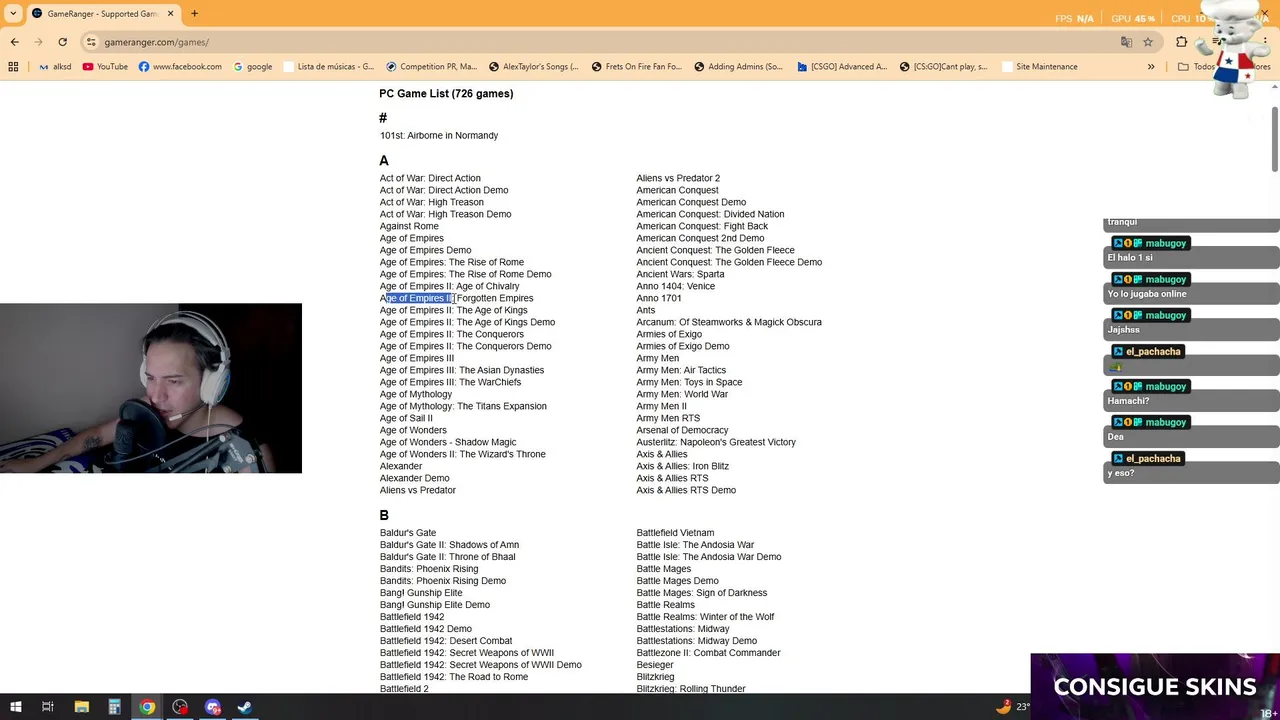Open the Lista de músicas bookmark
This screenshot has width=1280, height=720.
[329, 67]
